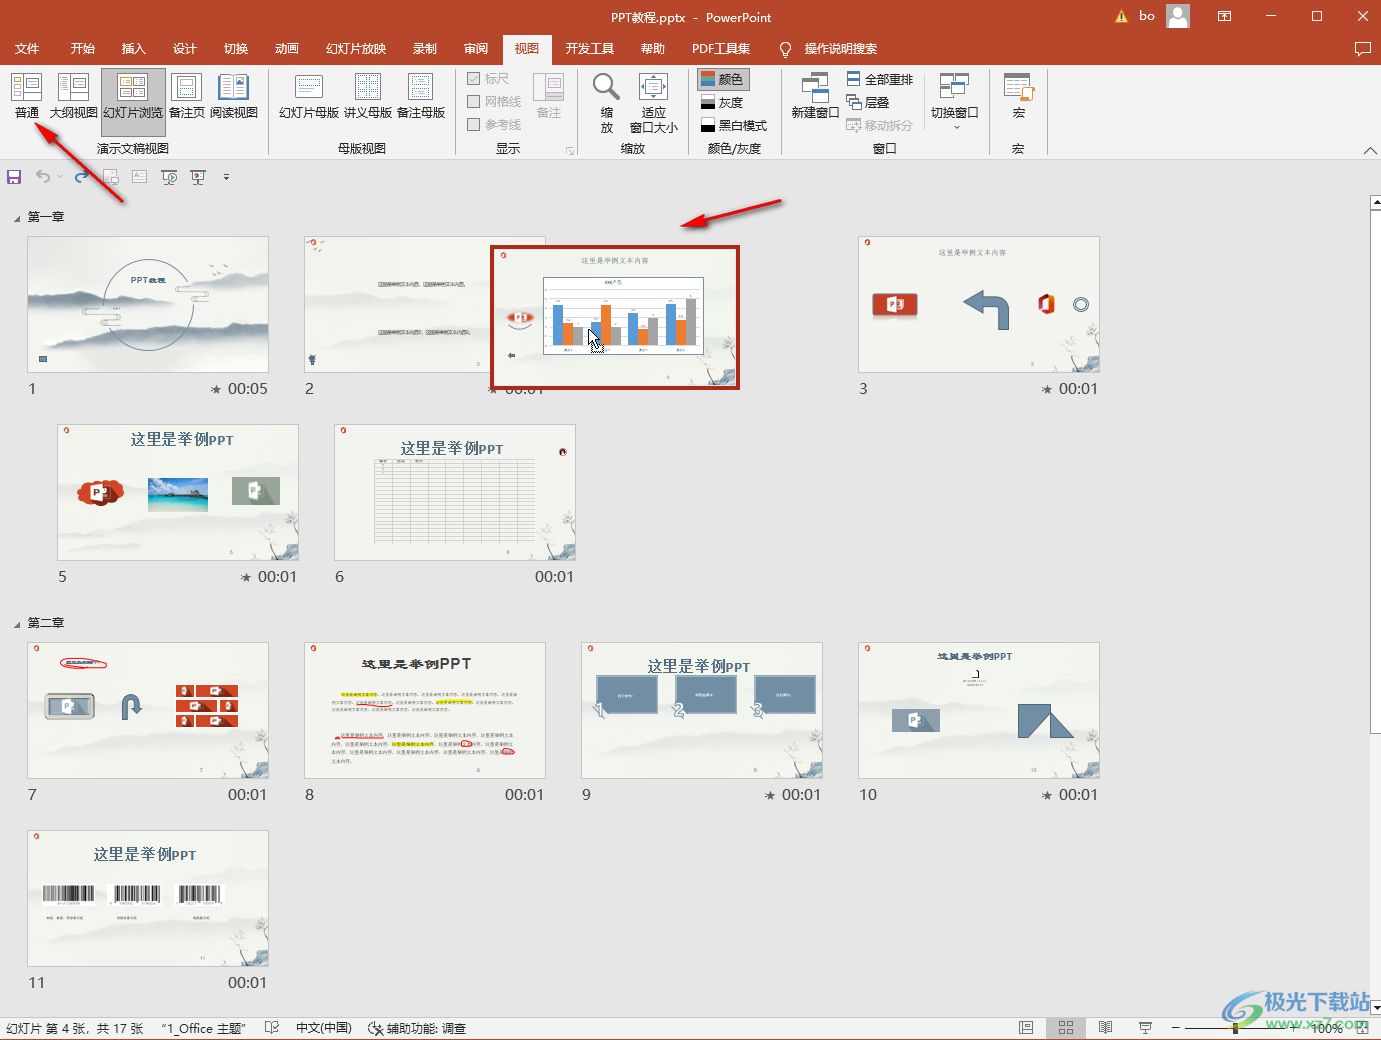Screen dimensions: 1381x1040
Task: Start Slide Show from status bar icon
Action: click(x=1145, y=1028)
